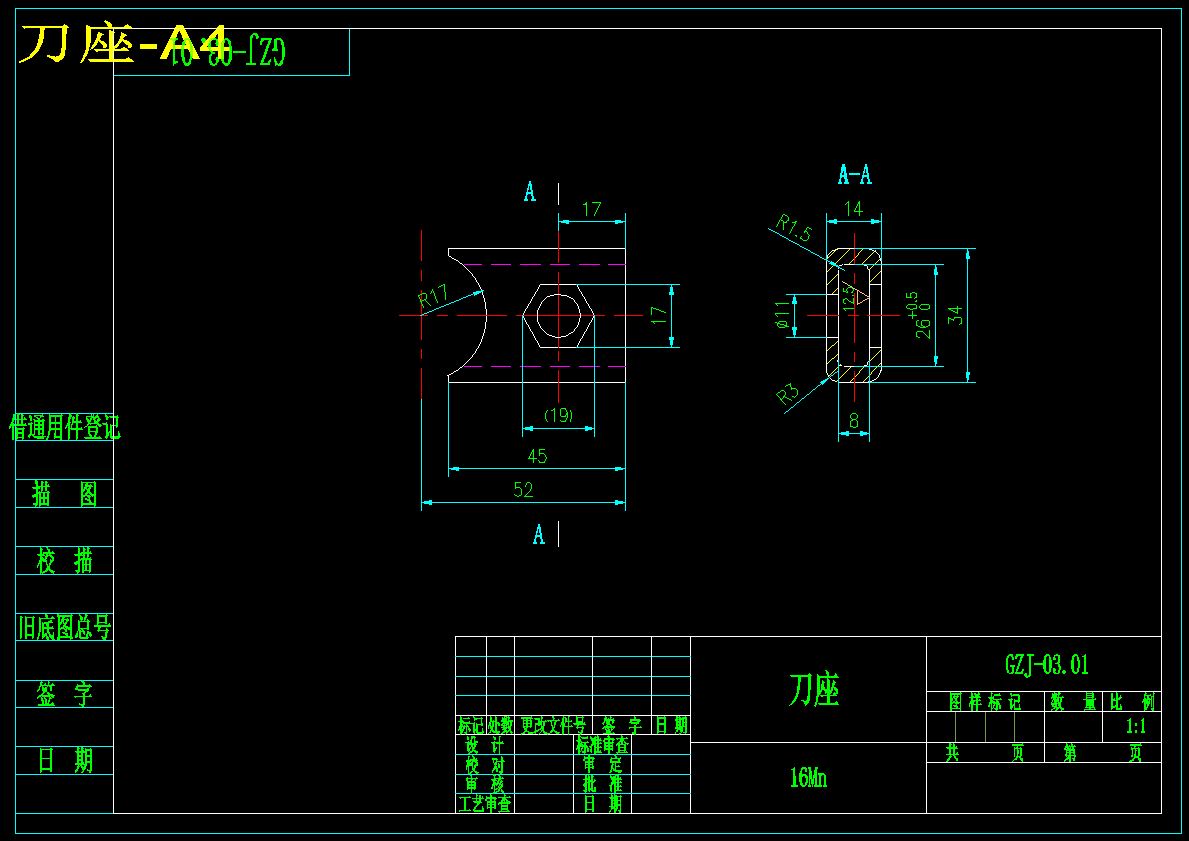Click 'GZJ-03.01' drawing number in the title block
This screenshot has height=841, width=1189.
pos(1046,664)
